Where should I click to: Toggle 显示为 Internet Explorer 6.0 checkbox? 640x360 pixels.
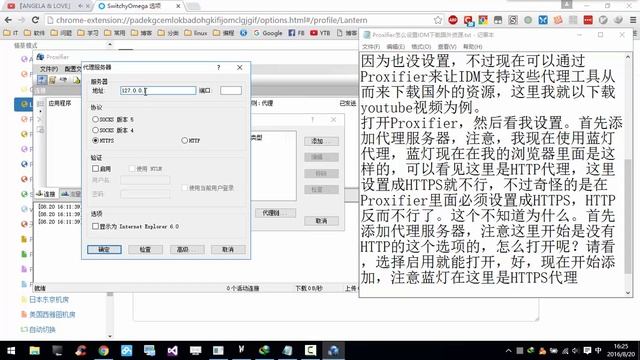click(96, 226)
